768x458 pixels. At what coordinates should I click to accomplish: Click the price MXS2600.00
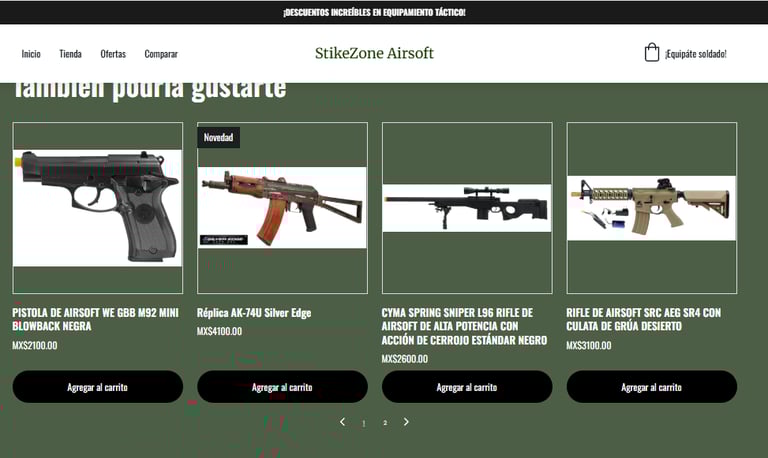pyautogui.click(x=405, y=359)
